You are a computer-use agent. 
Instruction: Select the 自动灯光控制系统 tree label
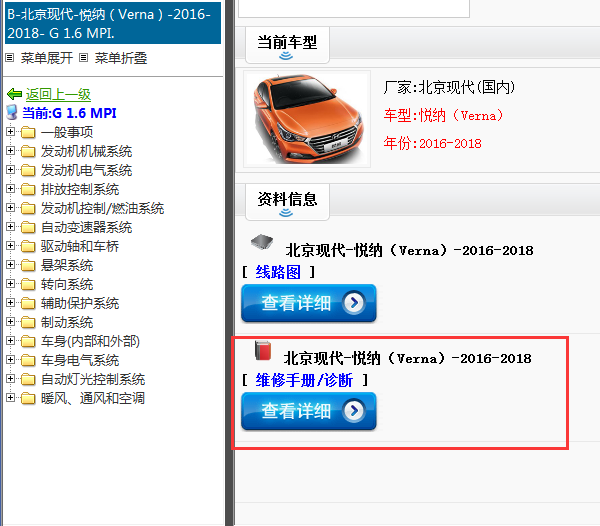coord(93,379)
